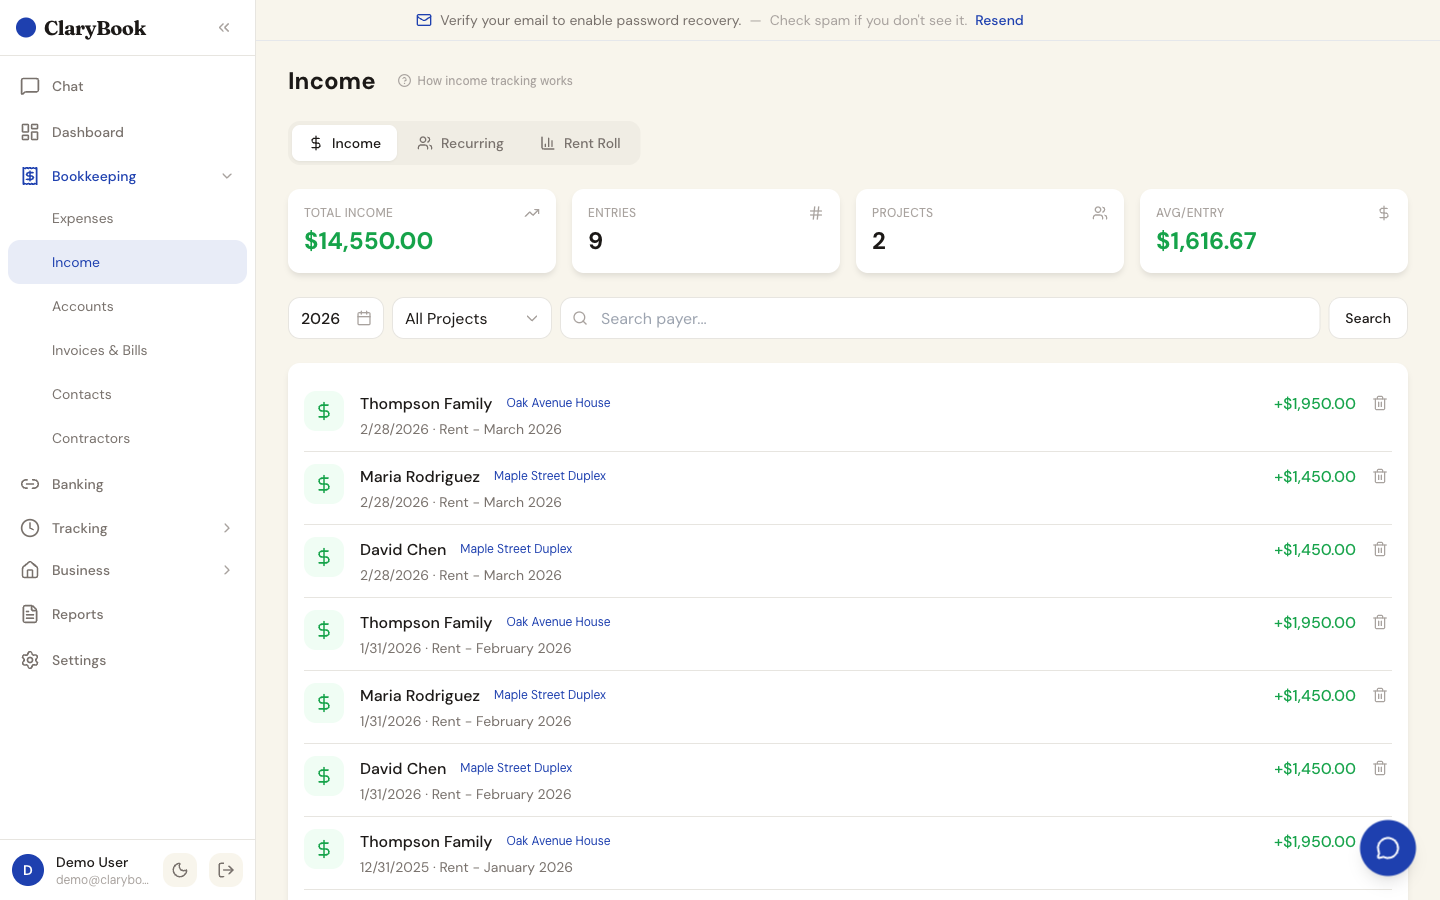Click the calendar icon in the year filter

tap(362, 317)
